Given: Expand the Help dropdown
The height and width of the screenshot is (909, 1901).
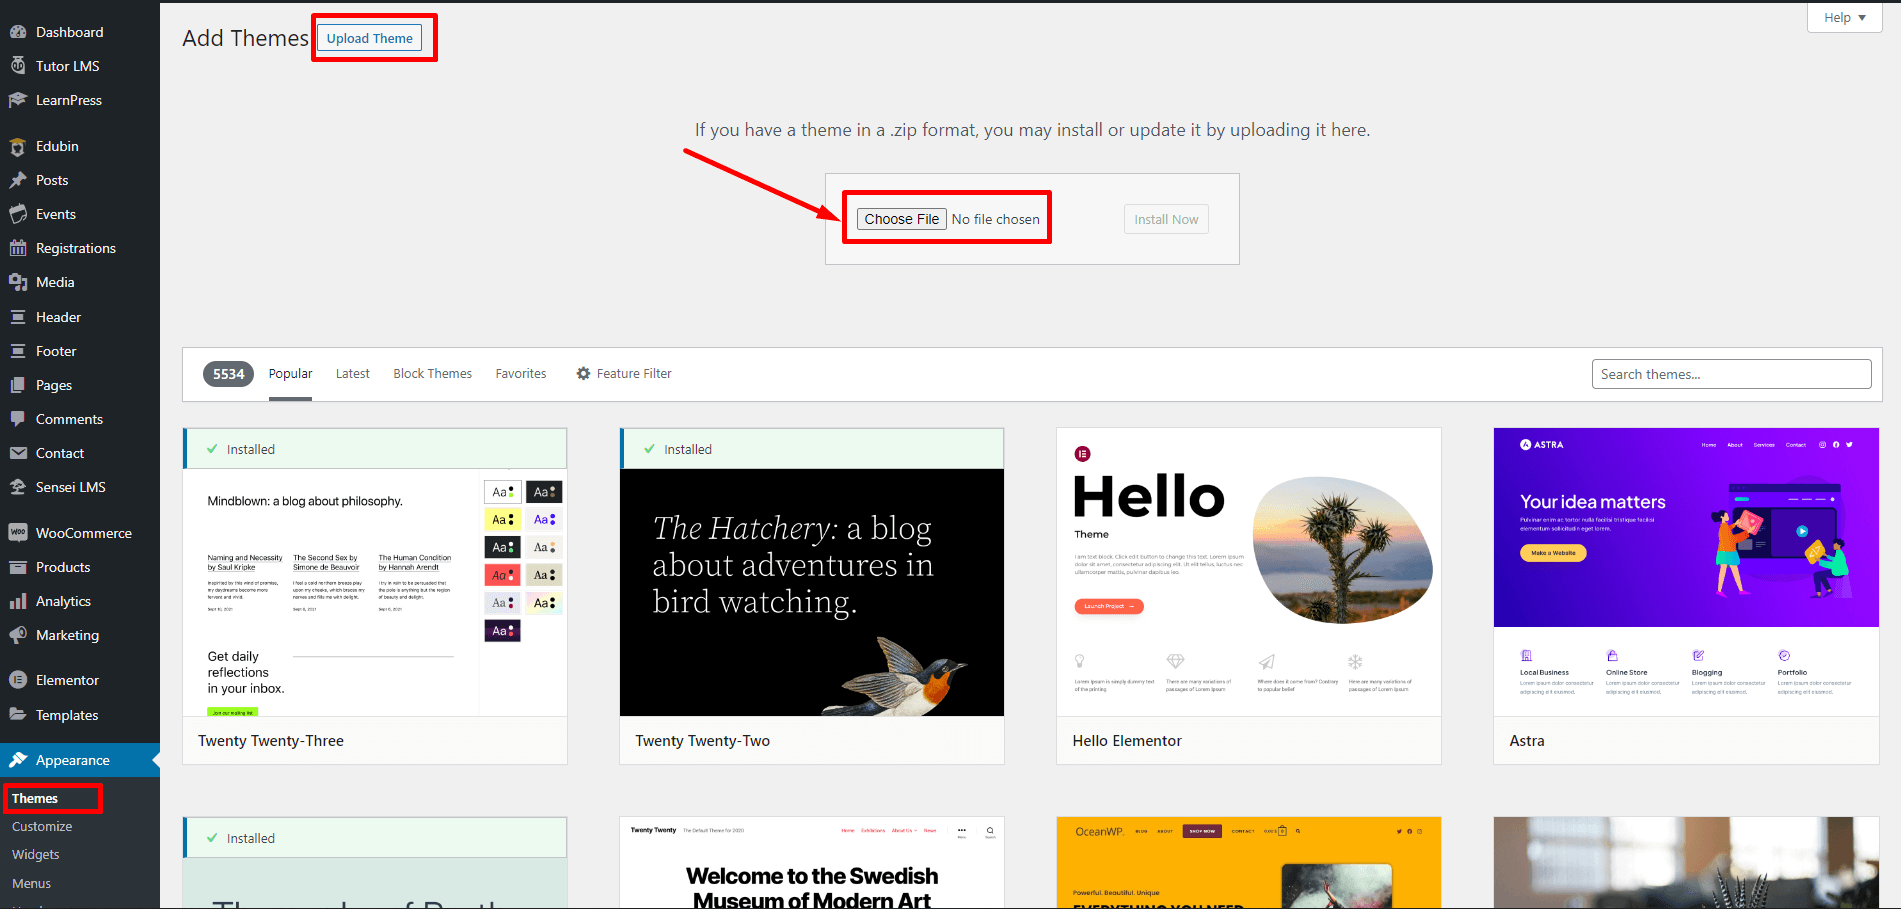Looking at the screenshot, I should (1844, 18).
